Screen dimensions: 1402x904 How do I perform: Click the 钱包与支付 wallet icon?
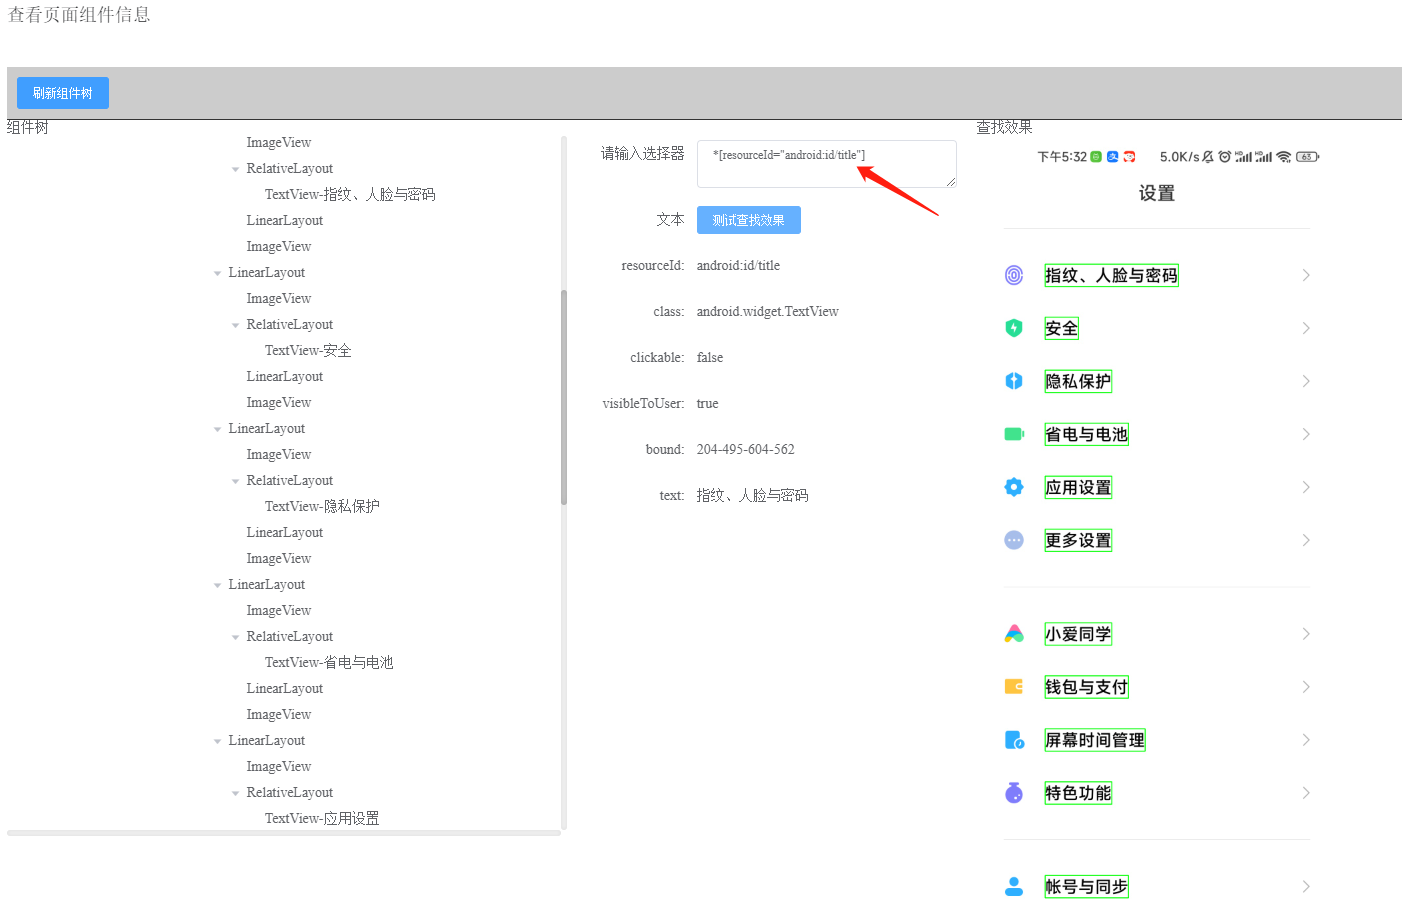pyautogui.click(x=1014, y=686)
